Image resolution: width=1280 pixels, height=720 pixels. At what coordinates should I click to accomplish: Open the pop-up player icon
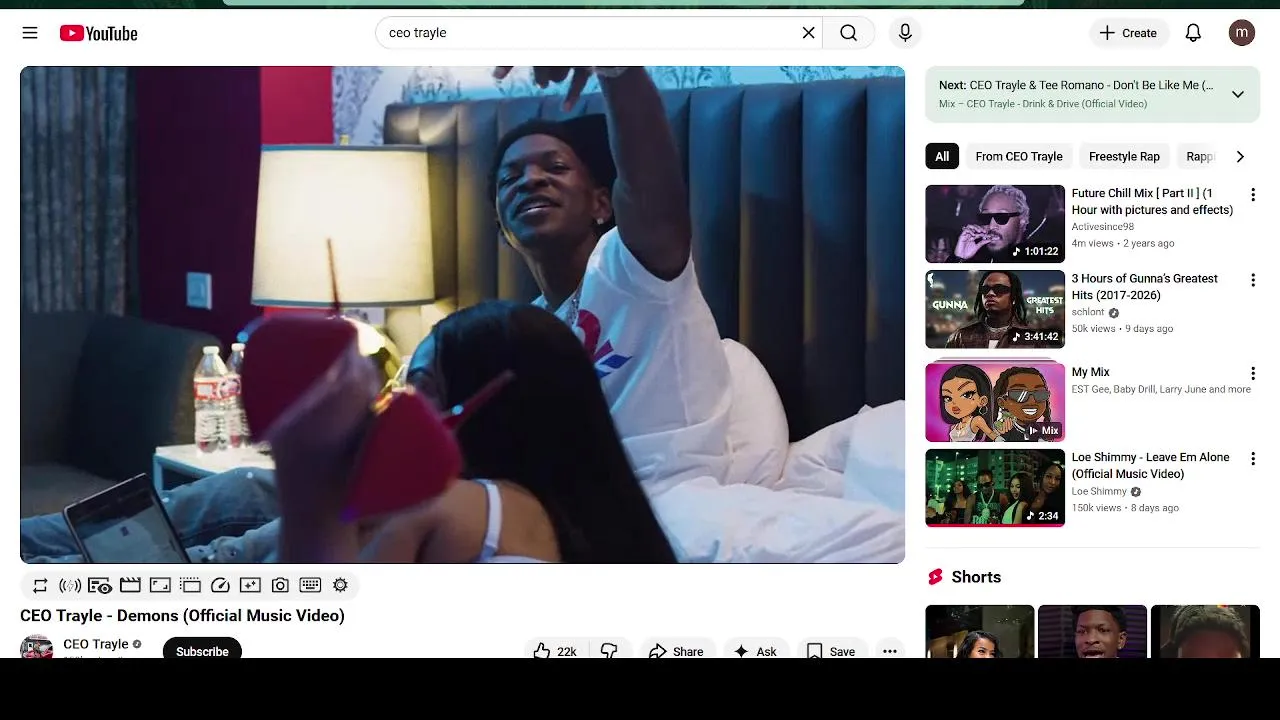point(190,585)
